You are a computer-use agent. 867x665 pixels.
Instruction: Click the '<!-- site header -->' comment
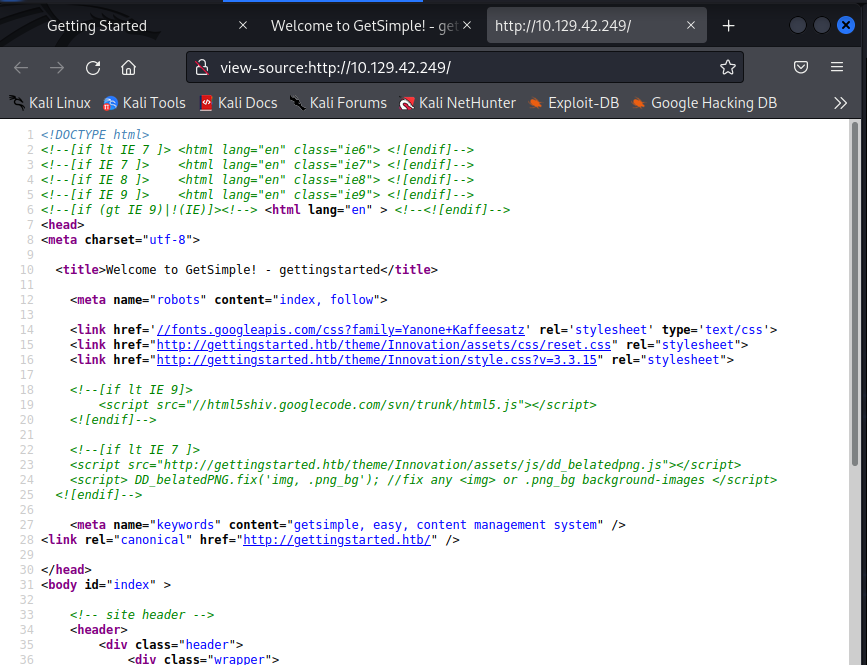tap(142, 615)
